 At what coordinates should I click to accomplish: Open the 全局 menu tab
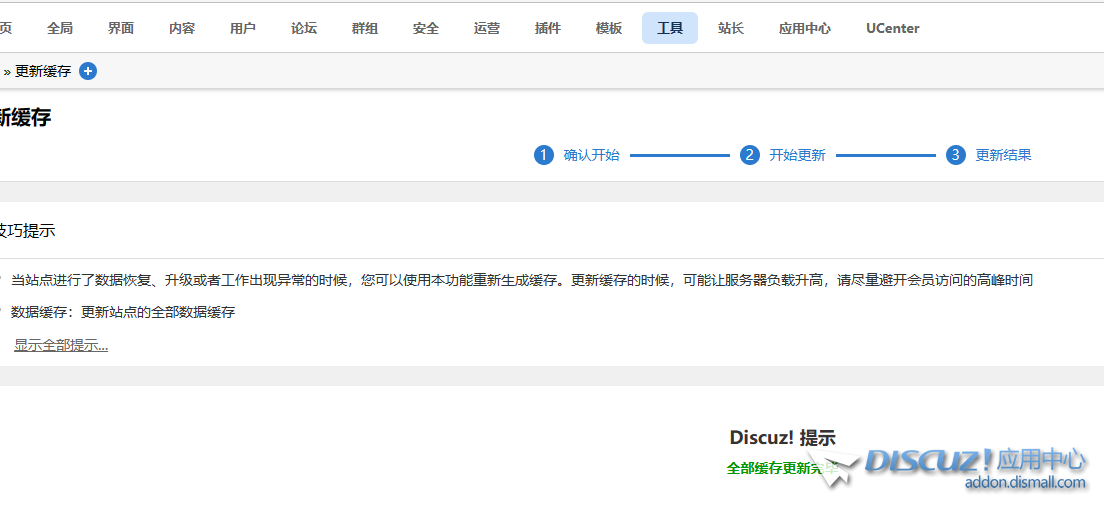tap(60, 28)
